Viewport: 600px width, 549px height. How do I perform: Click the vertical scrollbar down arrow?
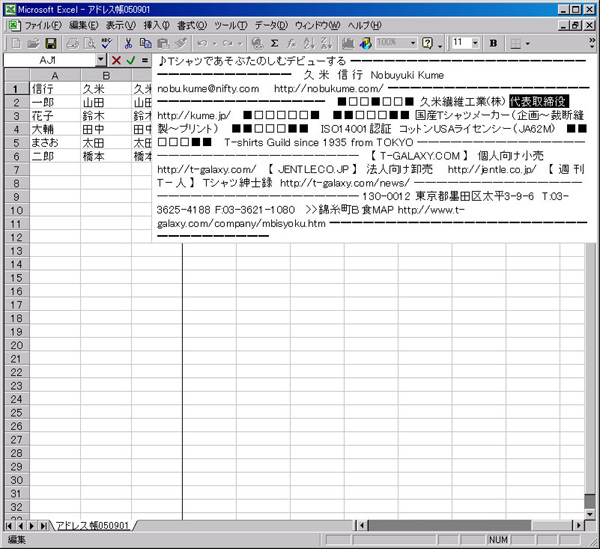[x=590, y=515]
